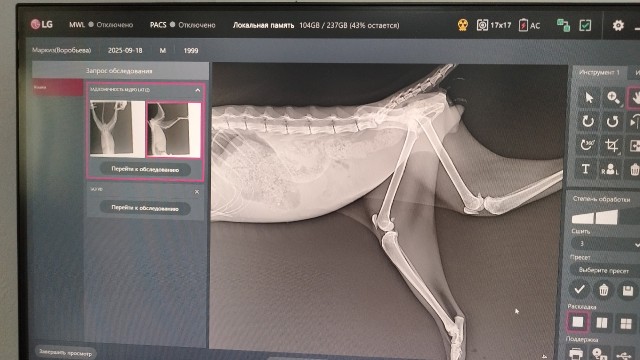This screenshot has height=360, width=640.
Task: Click Завершить просмотр button
Action: pos(65,353)
